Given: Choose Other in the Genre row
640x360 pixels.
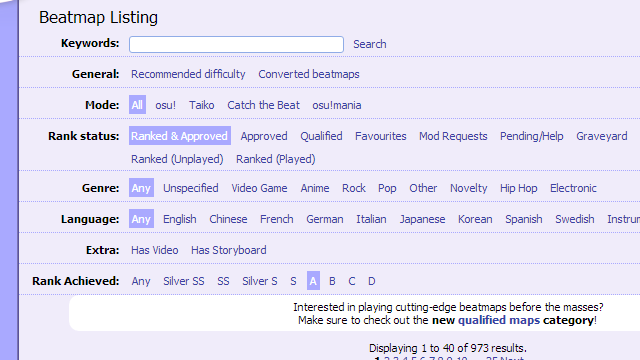Looking at the screenshot, I should click(423, 188).
